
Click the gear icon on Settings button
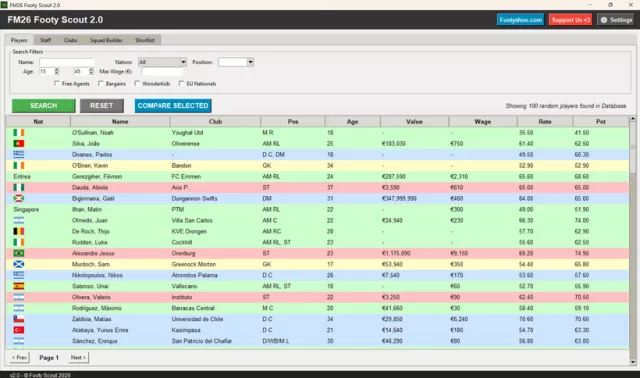(x=604, y=20)
